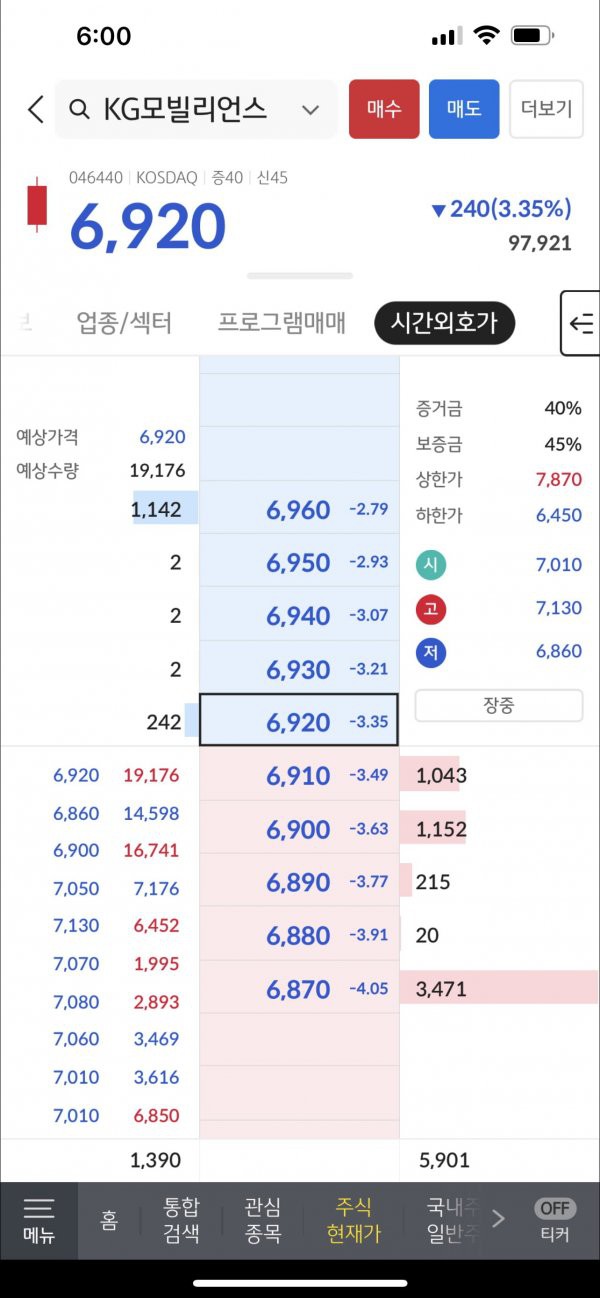The width and height of the screenshot is (600, 1298).
Task: Tap the red 매수 buy button
Action: [x=384, y=109]
